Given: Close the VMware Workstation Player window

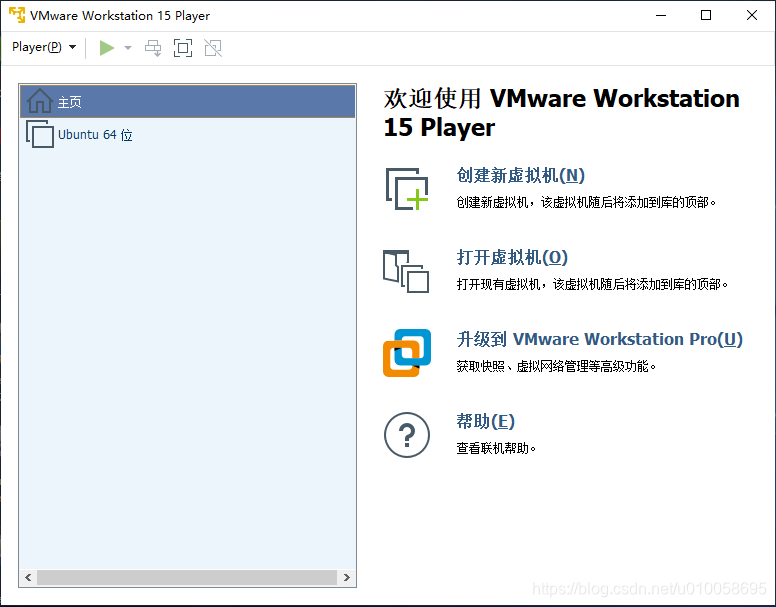Looking at the screenshot, I should pos(752,15).
